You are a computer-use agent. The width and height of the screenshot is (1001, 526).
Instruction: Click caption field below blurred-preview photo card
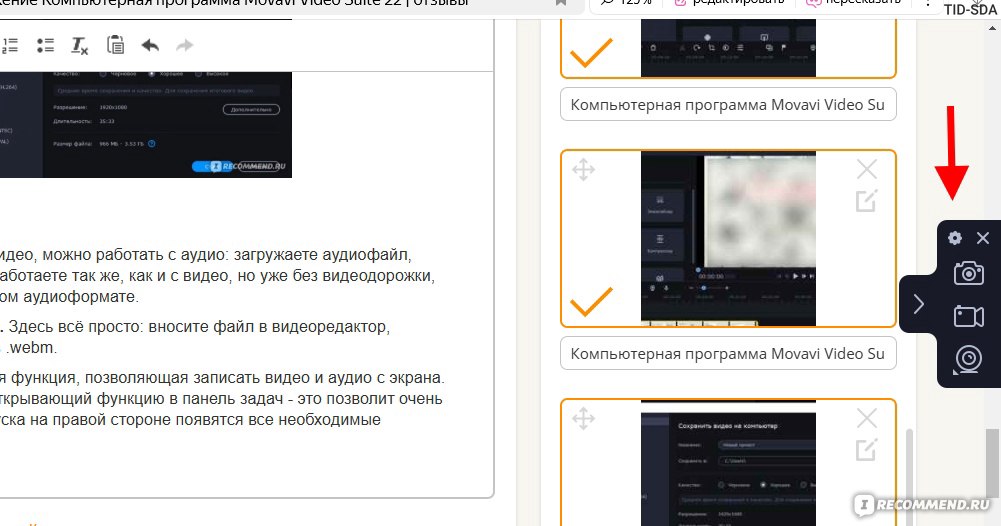pos(728,354)
